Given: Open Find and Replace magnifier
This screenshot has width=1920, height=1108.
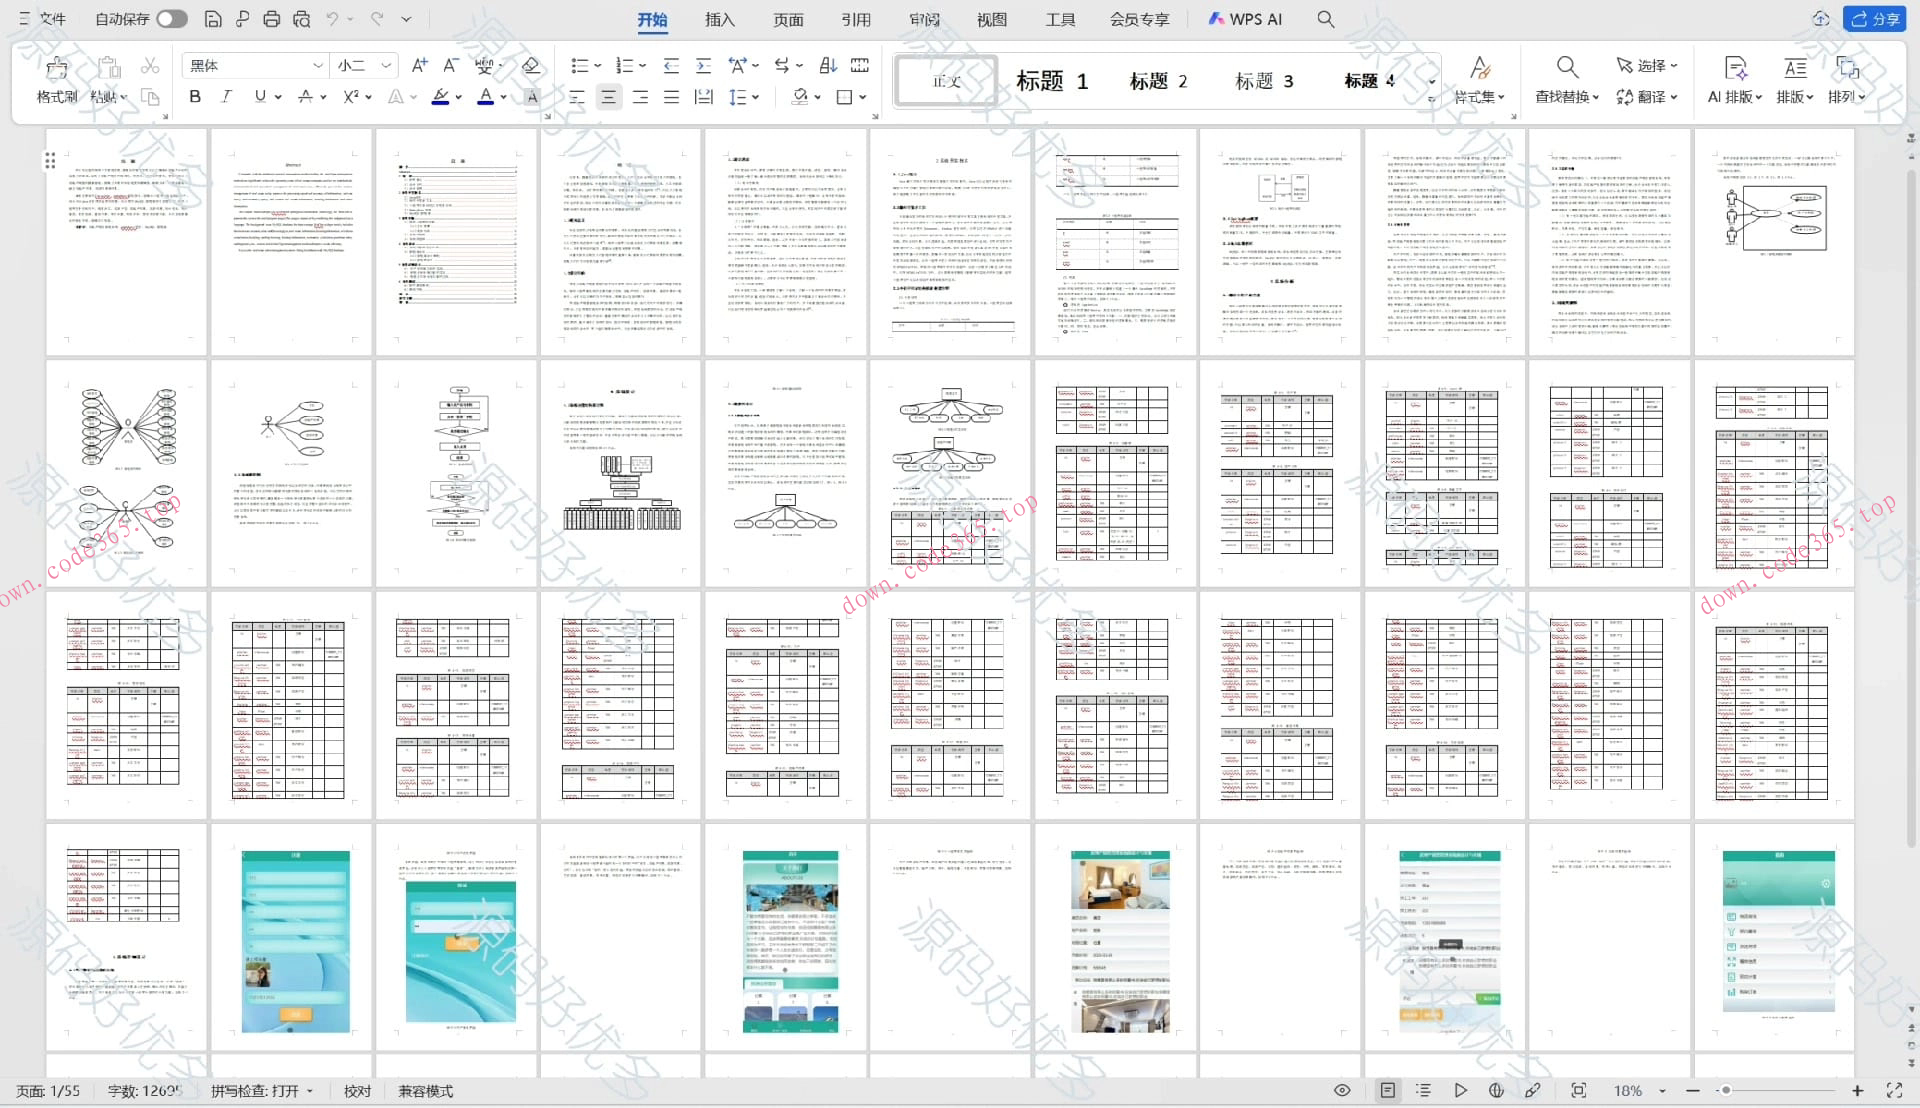Looking at the screenshot, I should pyautogui.click(x=1567, y=68).
